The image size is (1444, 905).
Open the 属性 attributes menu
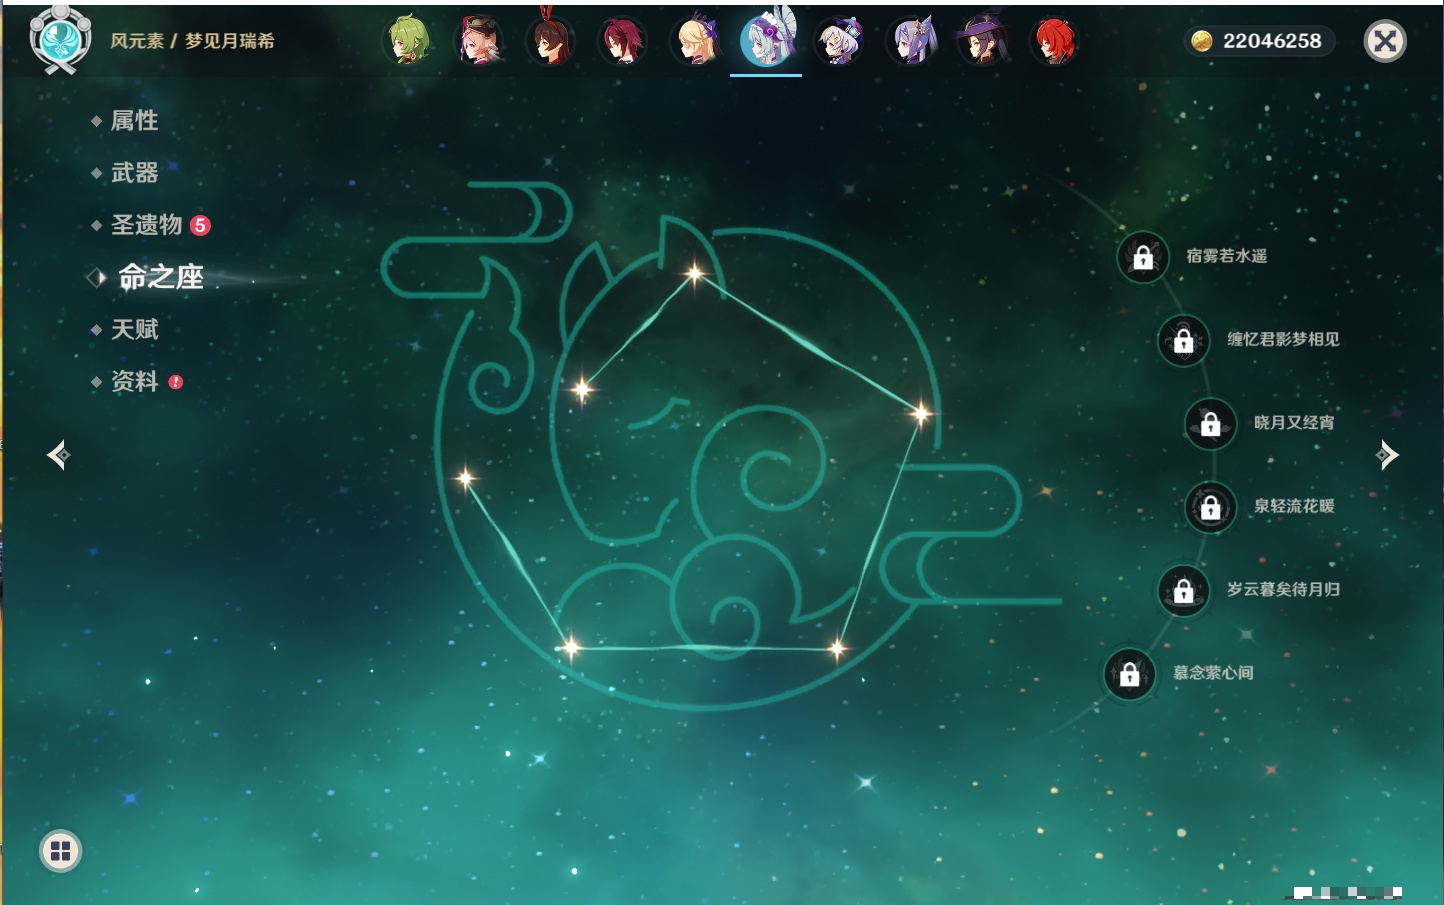[x=134, y=121]
